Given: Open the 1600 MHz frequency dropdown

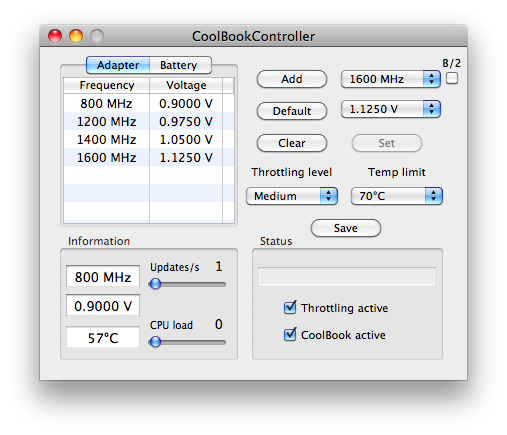Looking at the screenshot, I should click(x=391, y=79).
